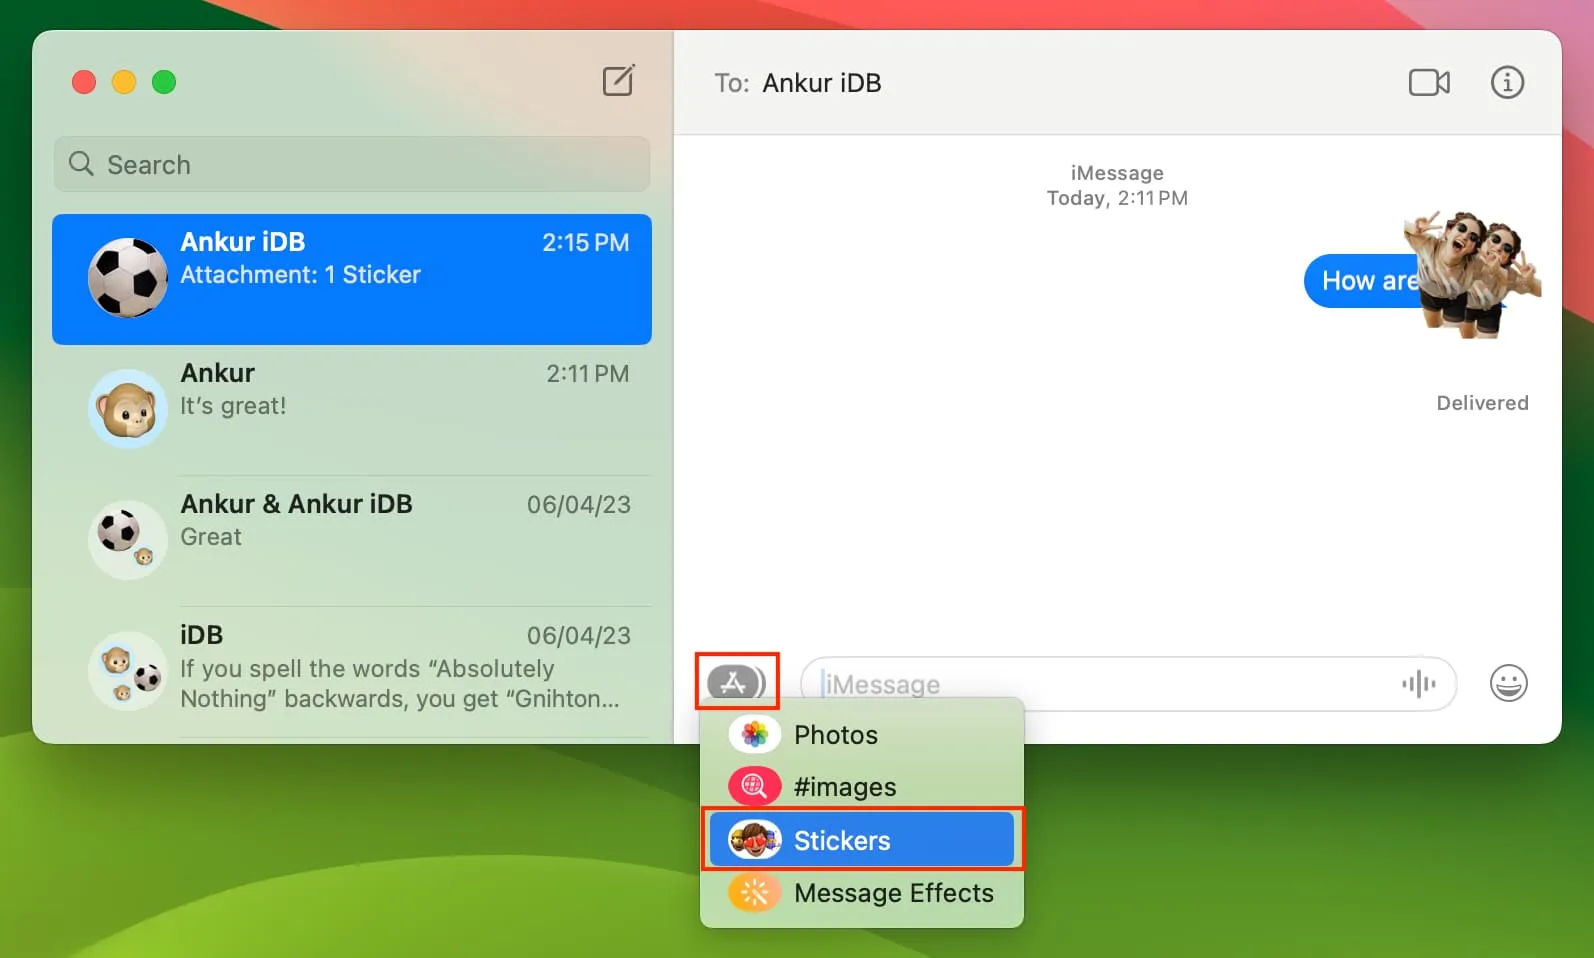Viewport: 1594px width, 958px height.
Task: Select Stickers in the apps menu
Action: pos(861,840)
